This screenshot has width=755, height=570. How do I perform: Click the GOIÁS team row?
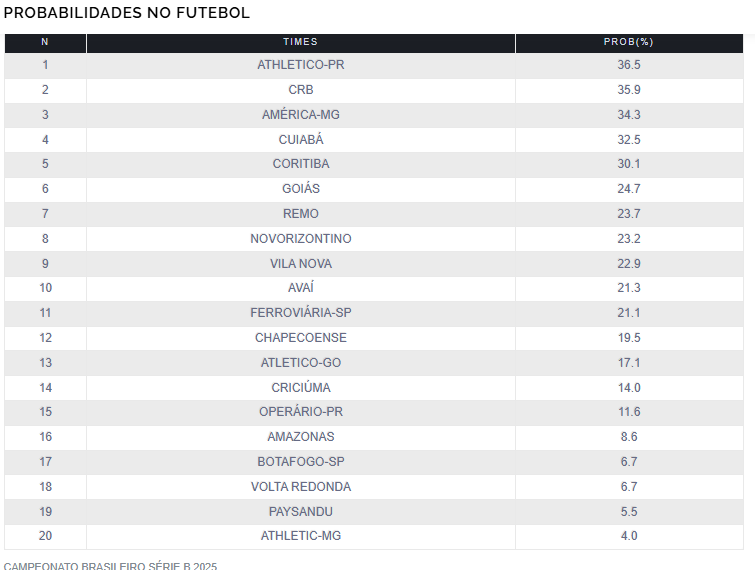(x=300, y=189)
